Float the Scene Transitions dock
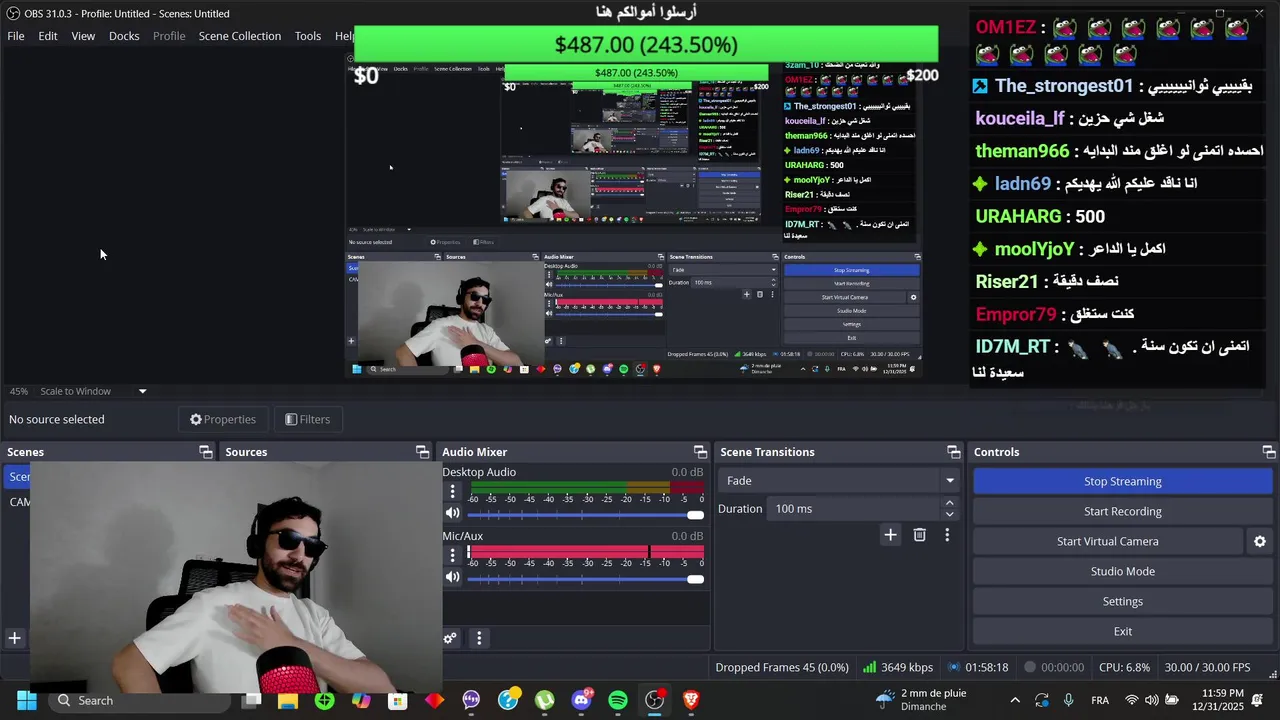Viewport: 1280px width, 720px height. [953, 452]
